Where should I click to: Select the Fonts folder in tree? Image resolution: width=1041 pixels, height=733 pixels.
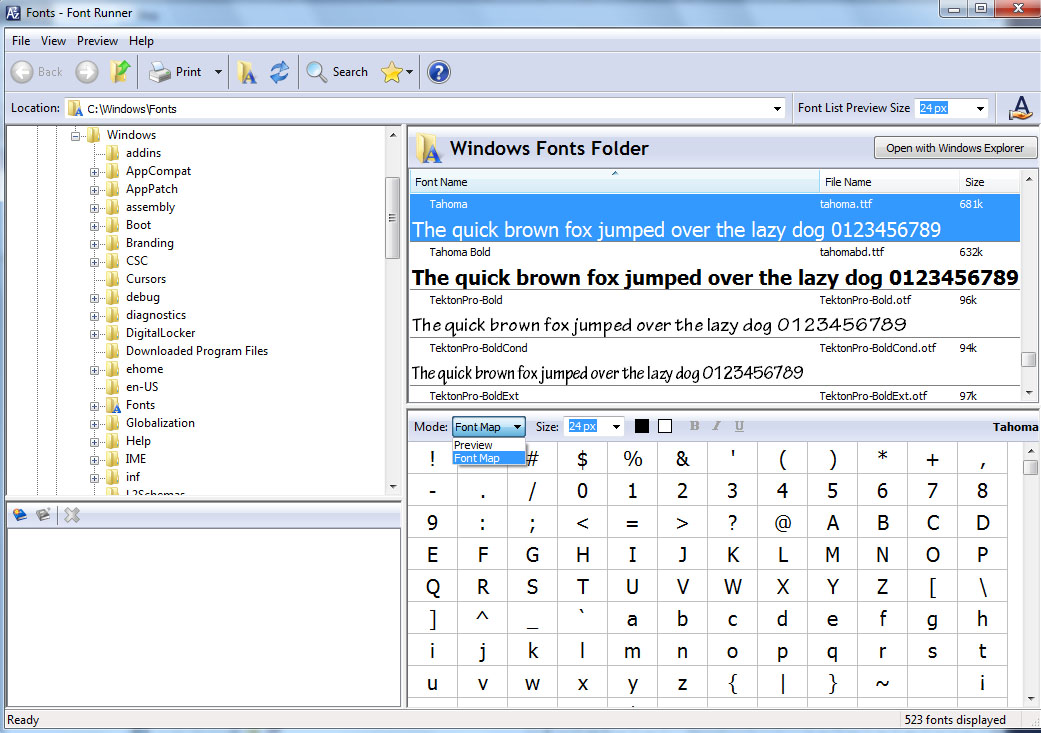point(140,404)
